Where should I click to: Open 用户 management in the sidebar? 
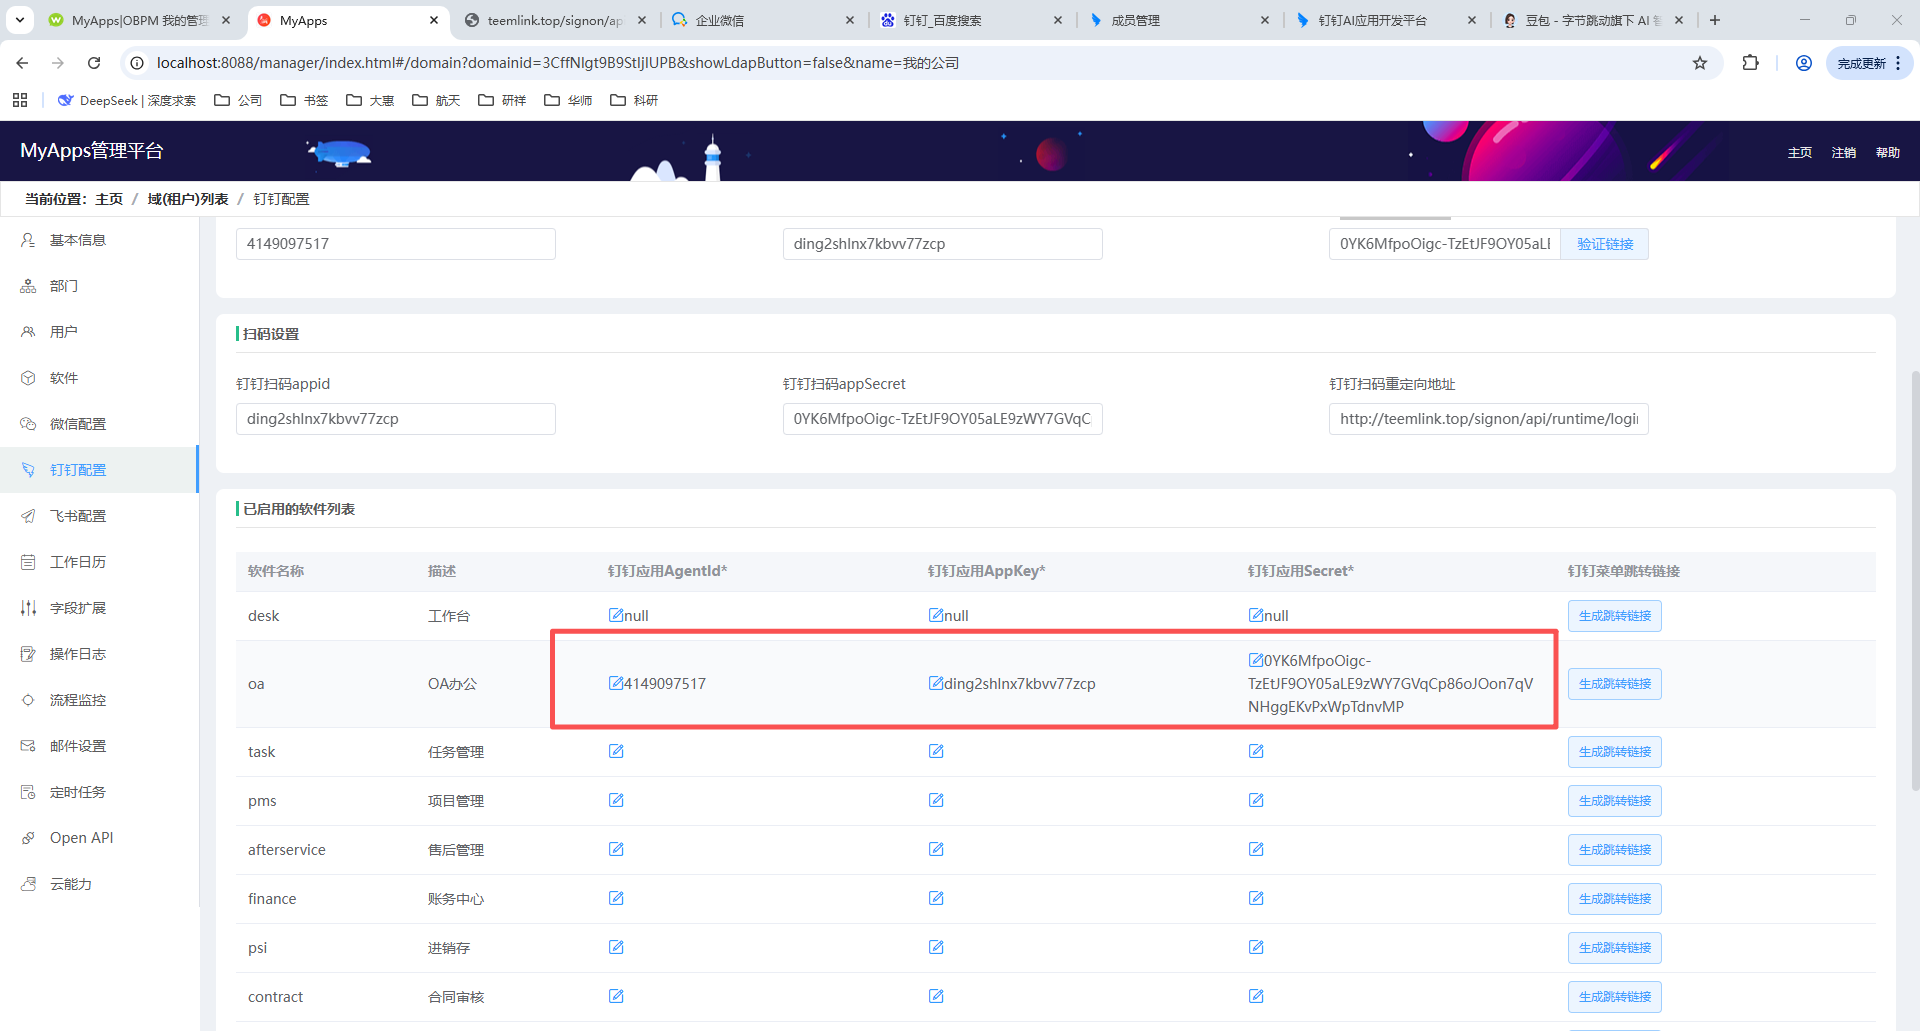tap(99, 332)
